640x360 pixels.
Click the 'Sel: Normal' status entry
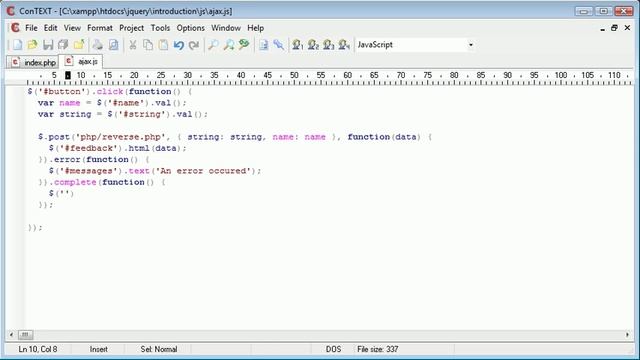[159, 349]
